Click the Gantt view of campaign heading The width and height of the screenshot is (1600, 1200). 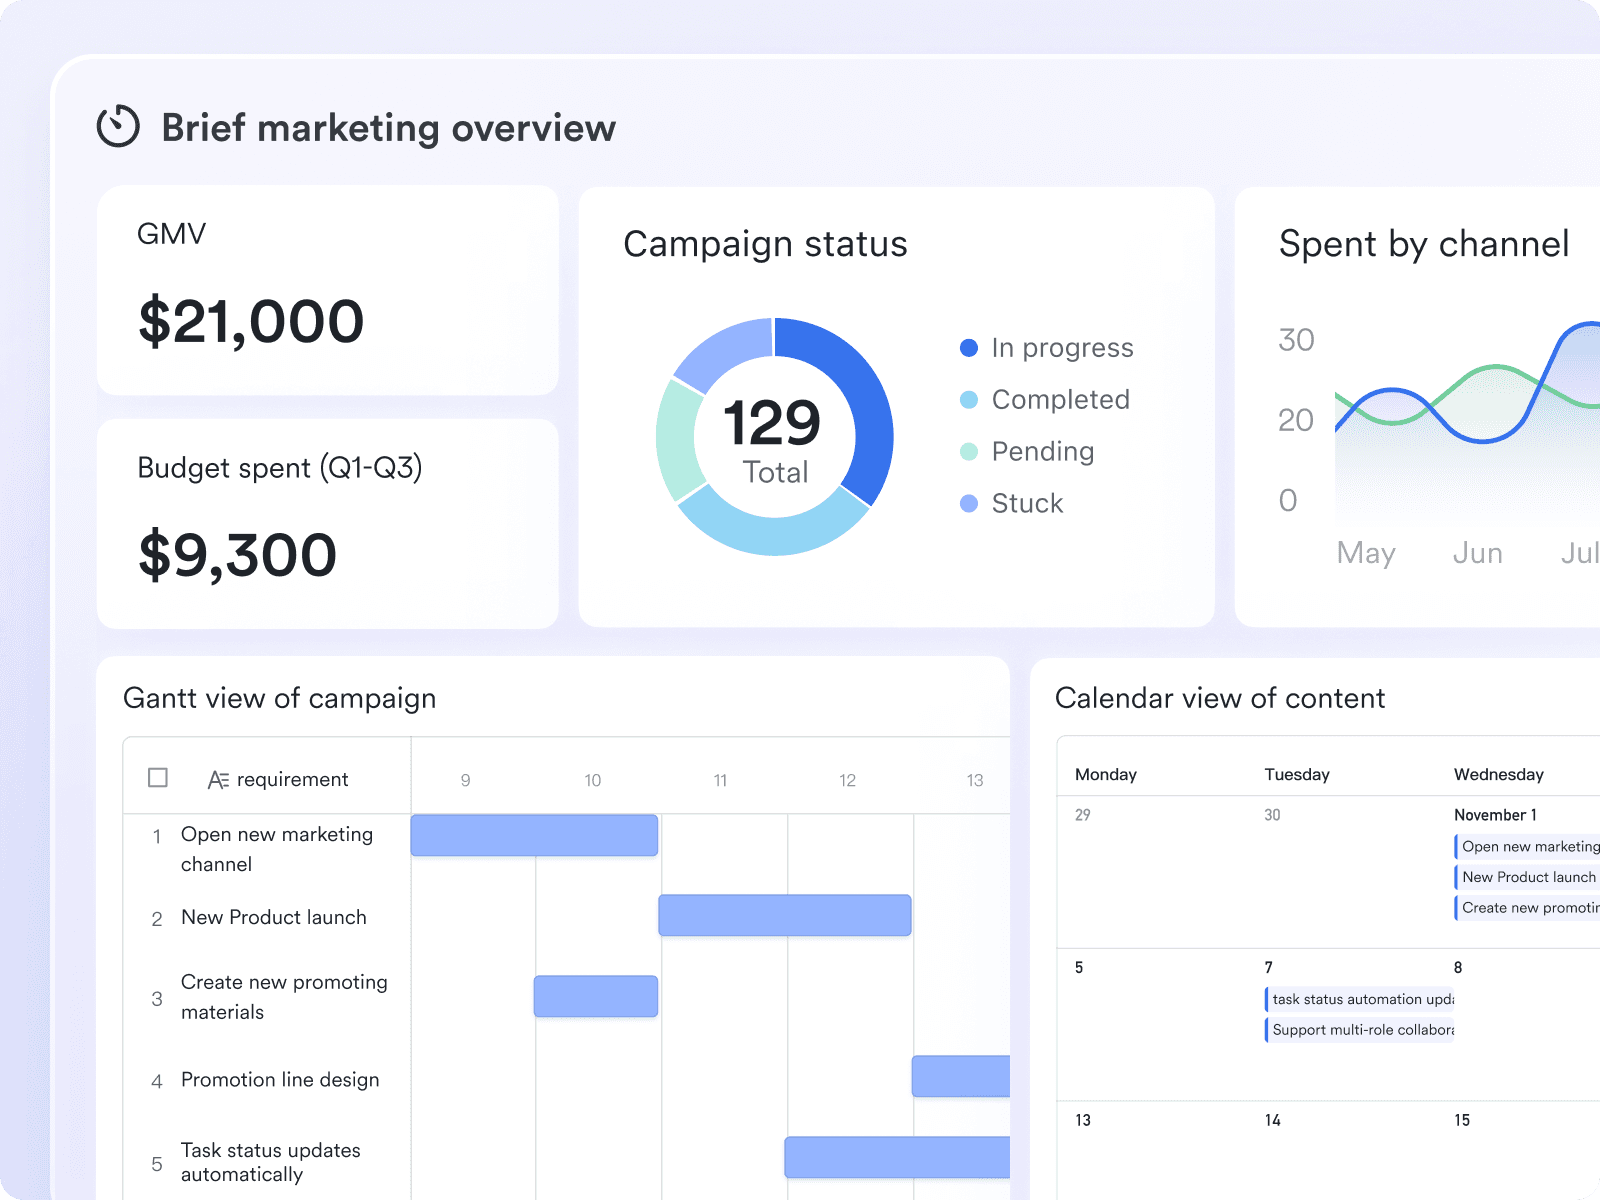pyautogui.click(x=280, y=698)
